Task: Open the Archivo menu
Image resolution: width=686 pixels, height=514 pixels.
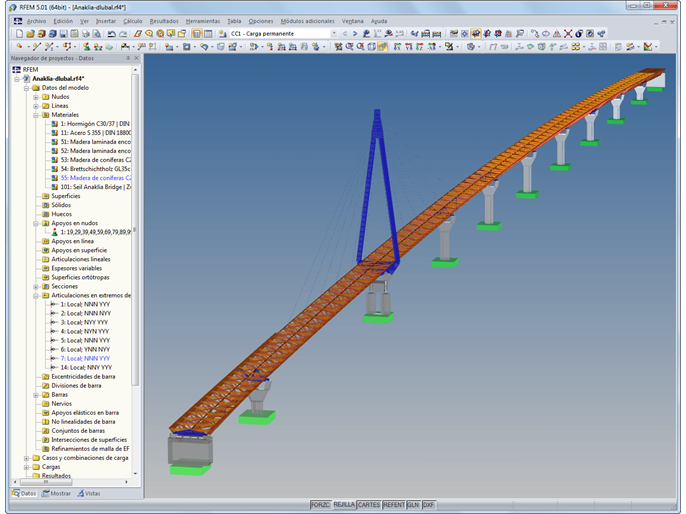Action: 36,21
